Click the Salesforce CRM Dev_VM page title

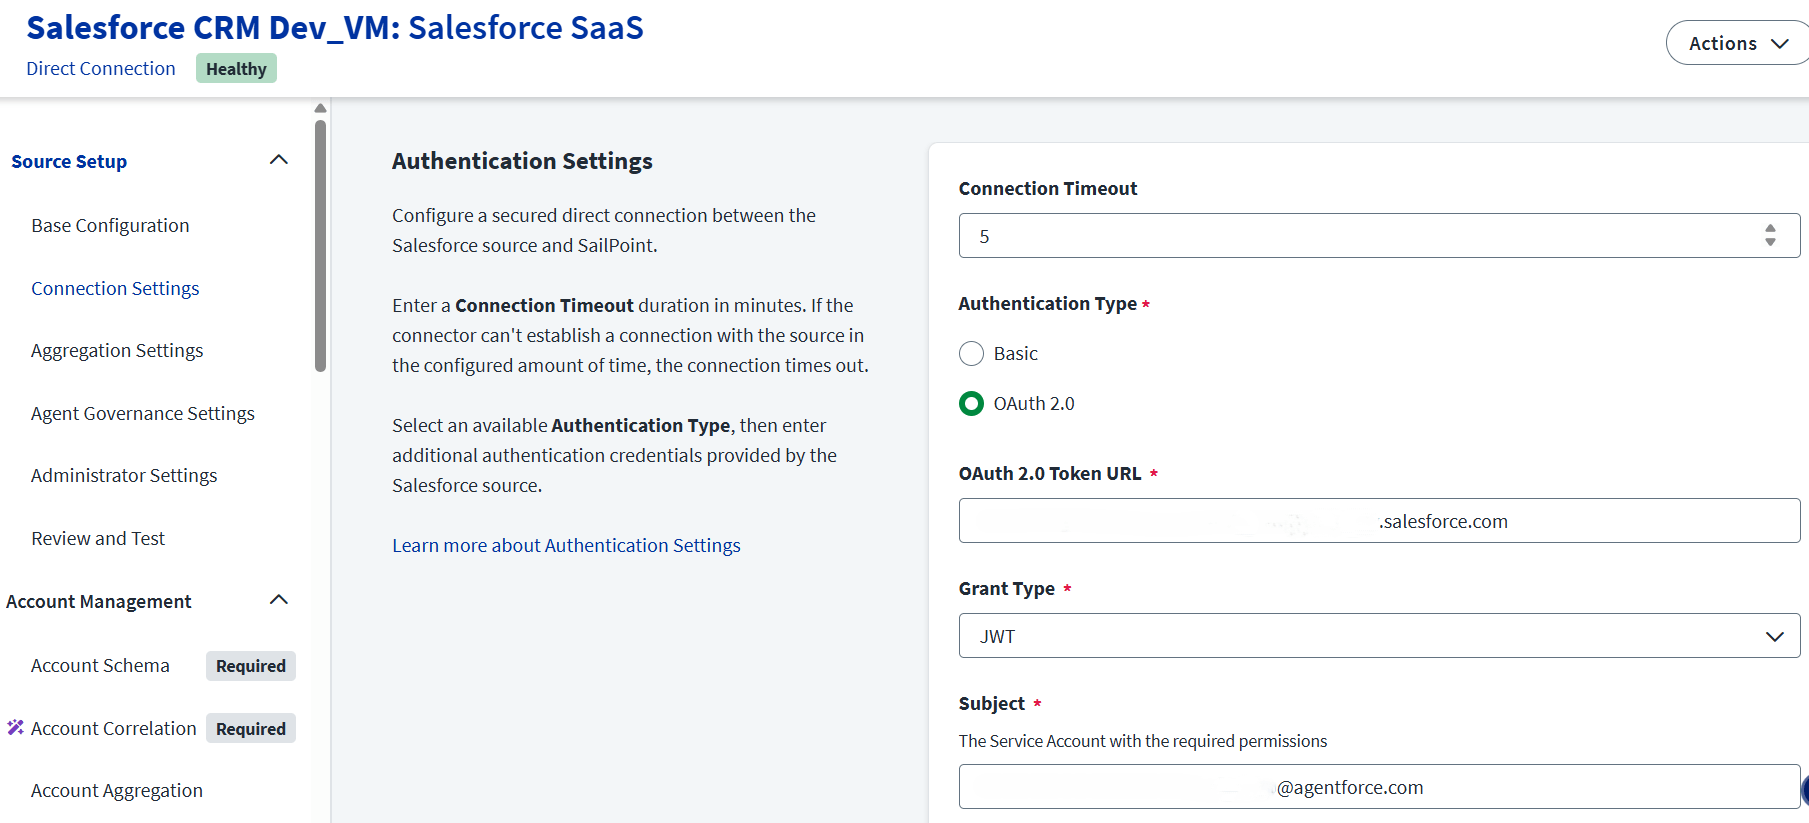point(335,27)
